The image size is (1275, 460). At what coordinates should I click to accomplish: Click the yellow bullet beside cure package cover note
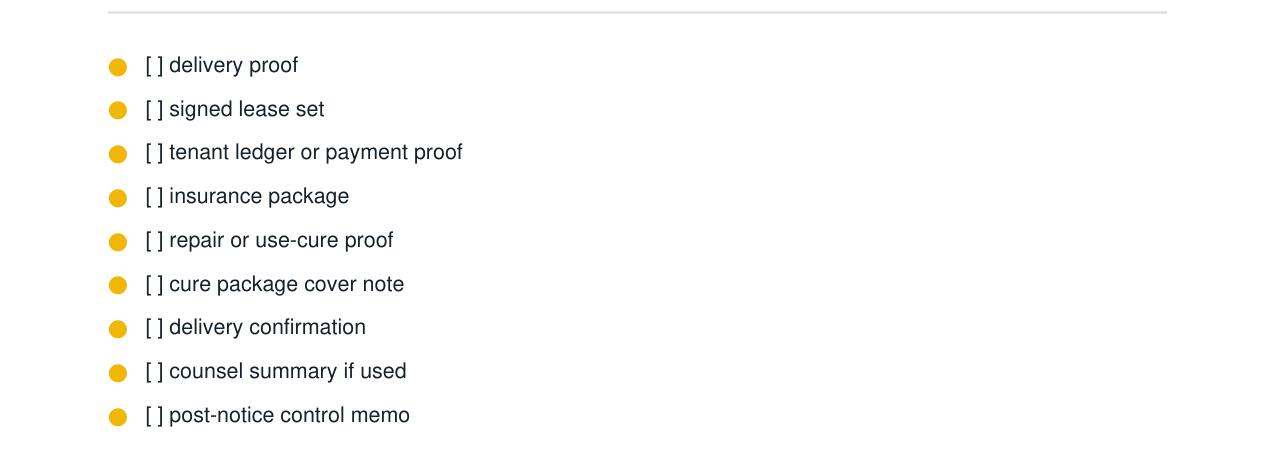click(118, 285)
